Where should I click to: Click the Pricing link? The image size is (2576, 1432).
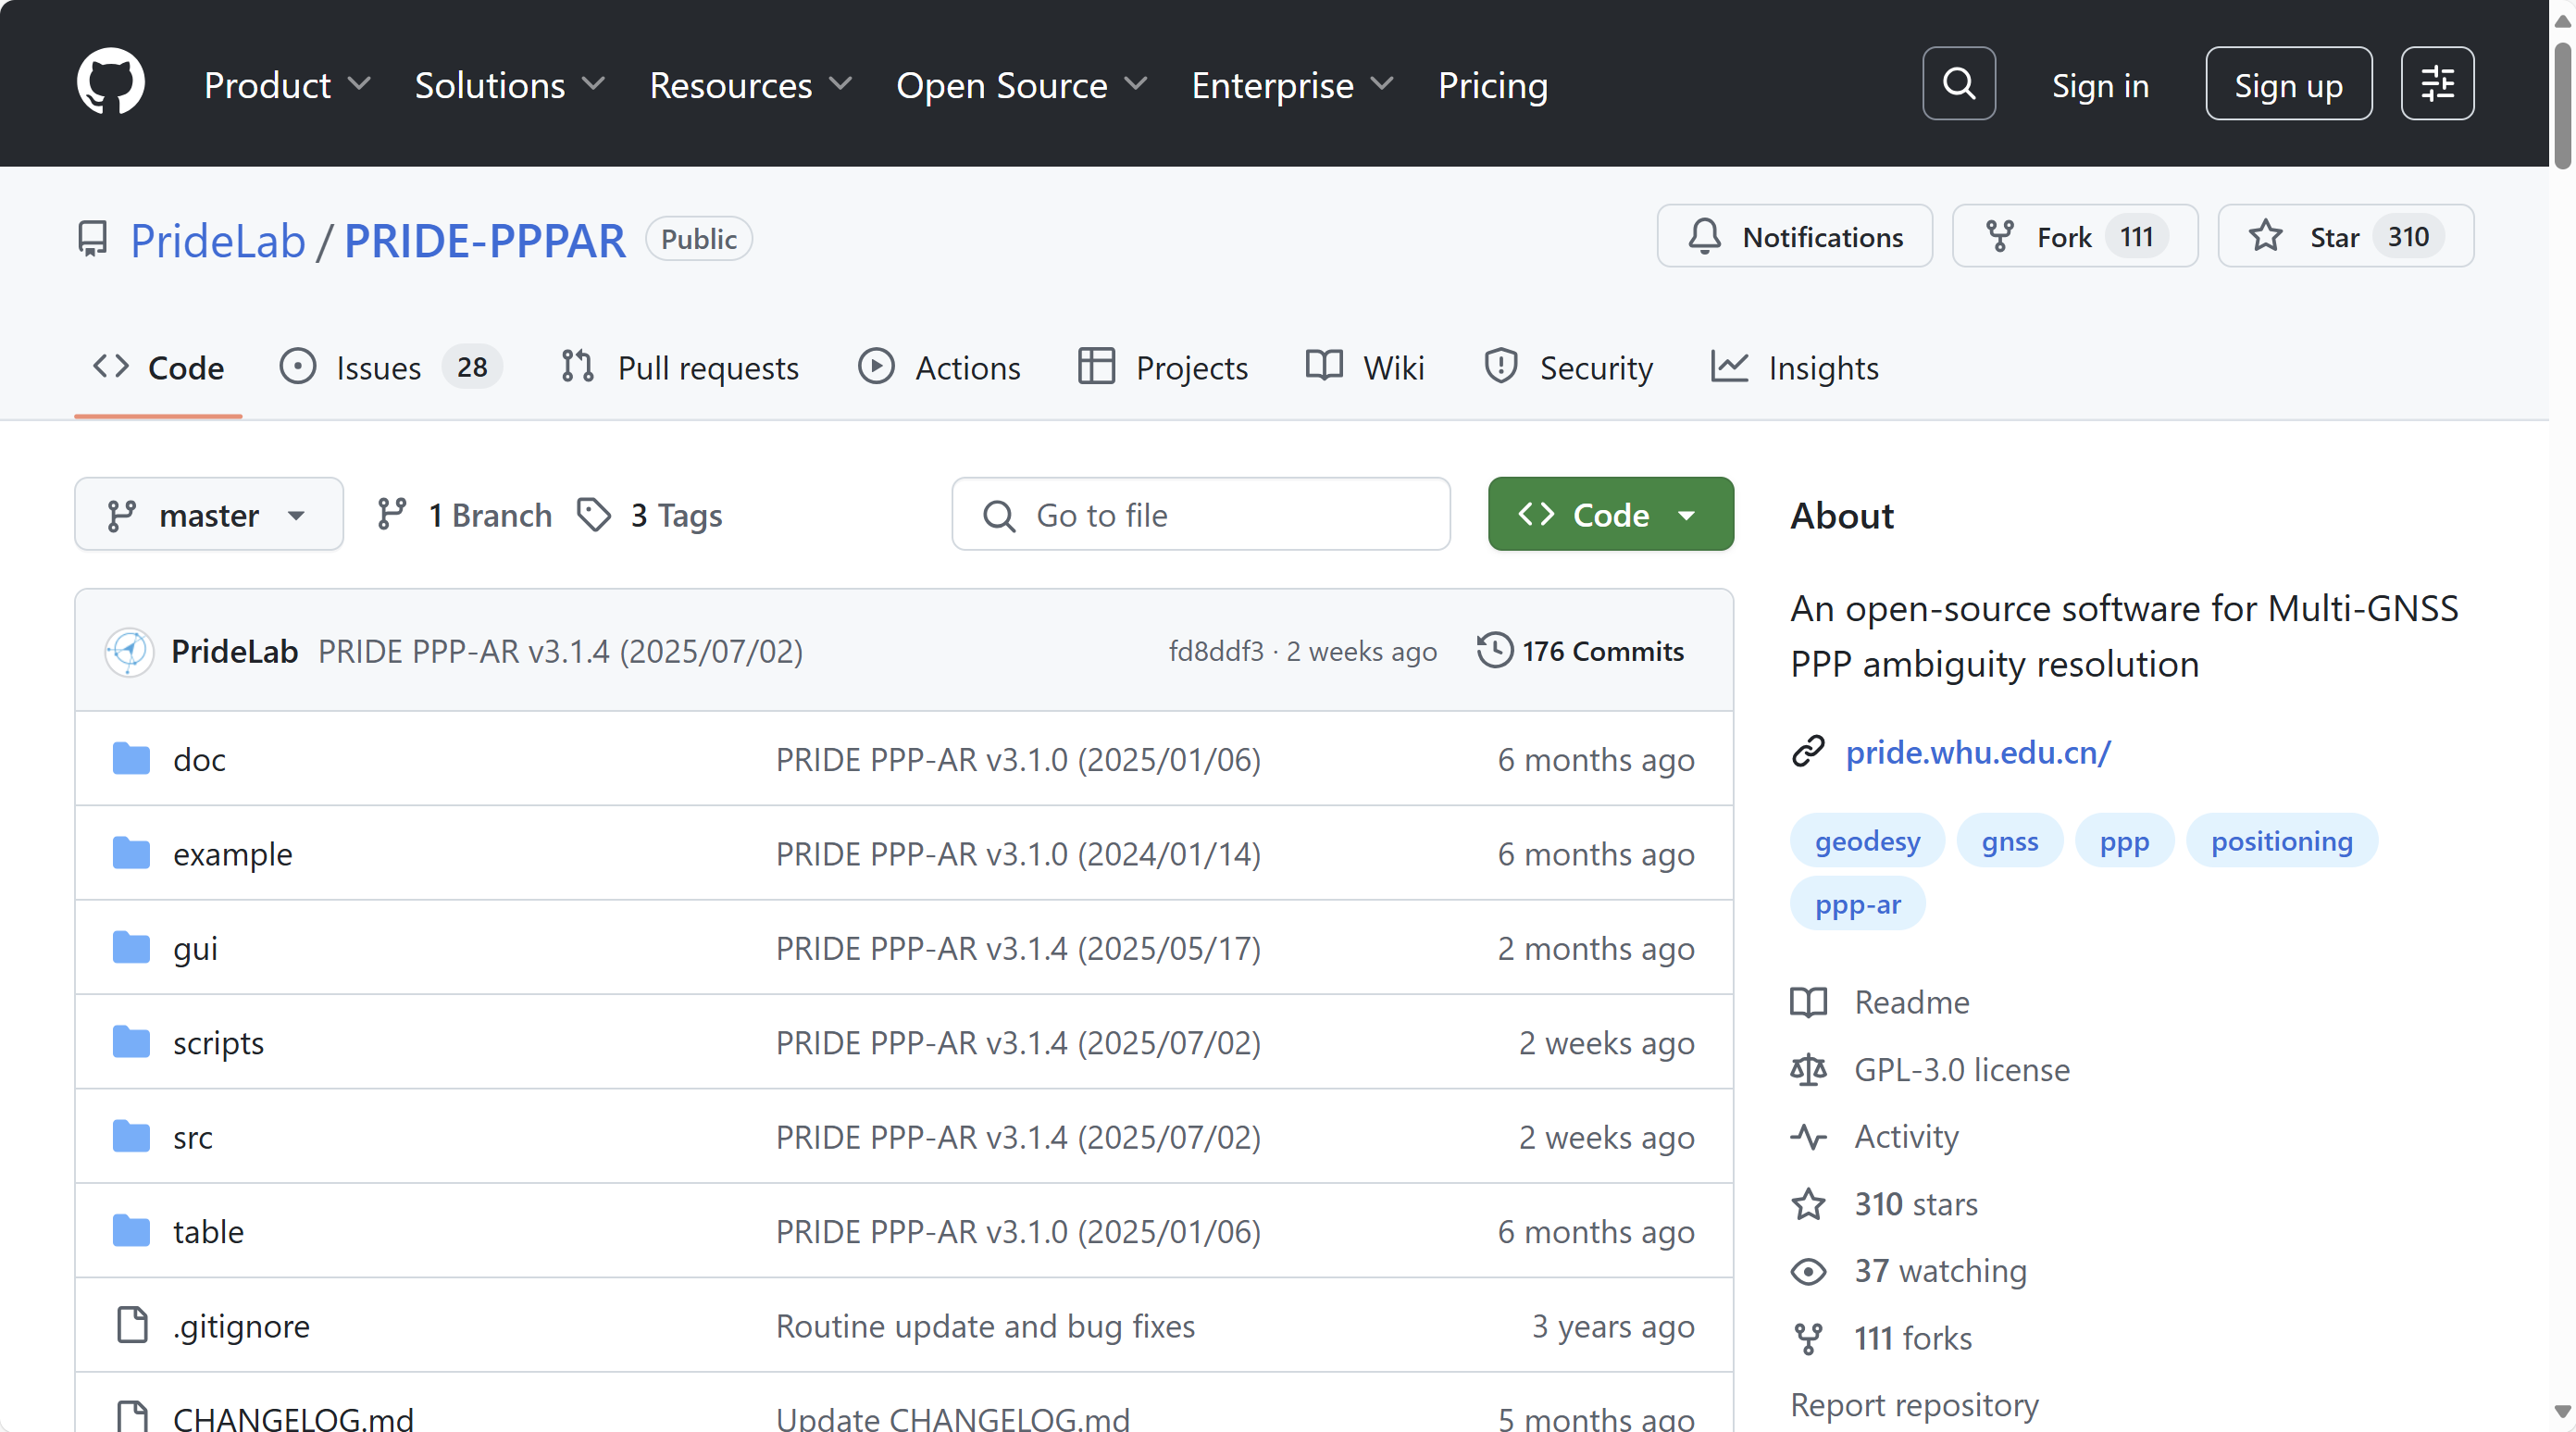[1492, 85]
